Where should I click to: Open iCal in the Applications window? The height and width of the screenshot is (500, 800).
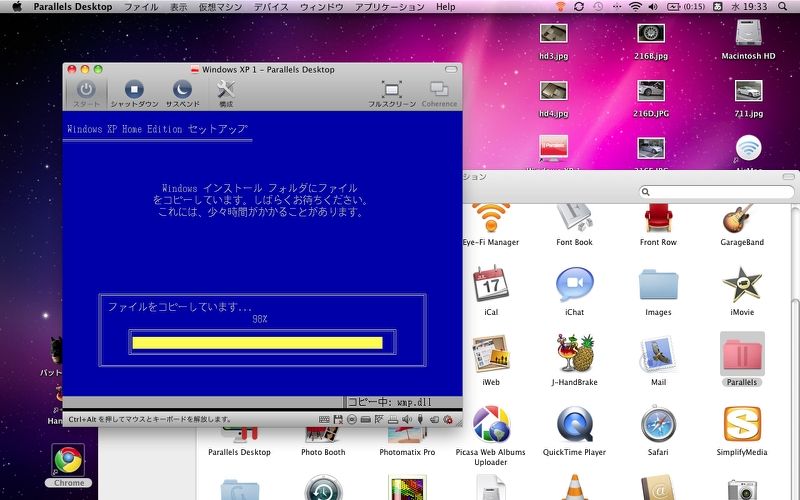(491, 283)
